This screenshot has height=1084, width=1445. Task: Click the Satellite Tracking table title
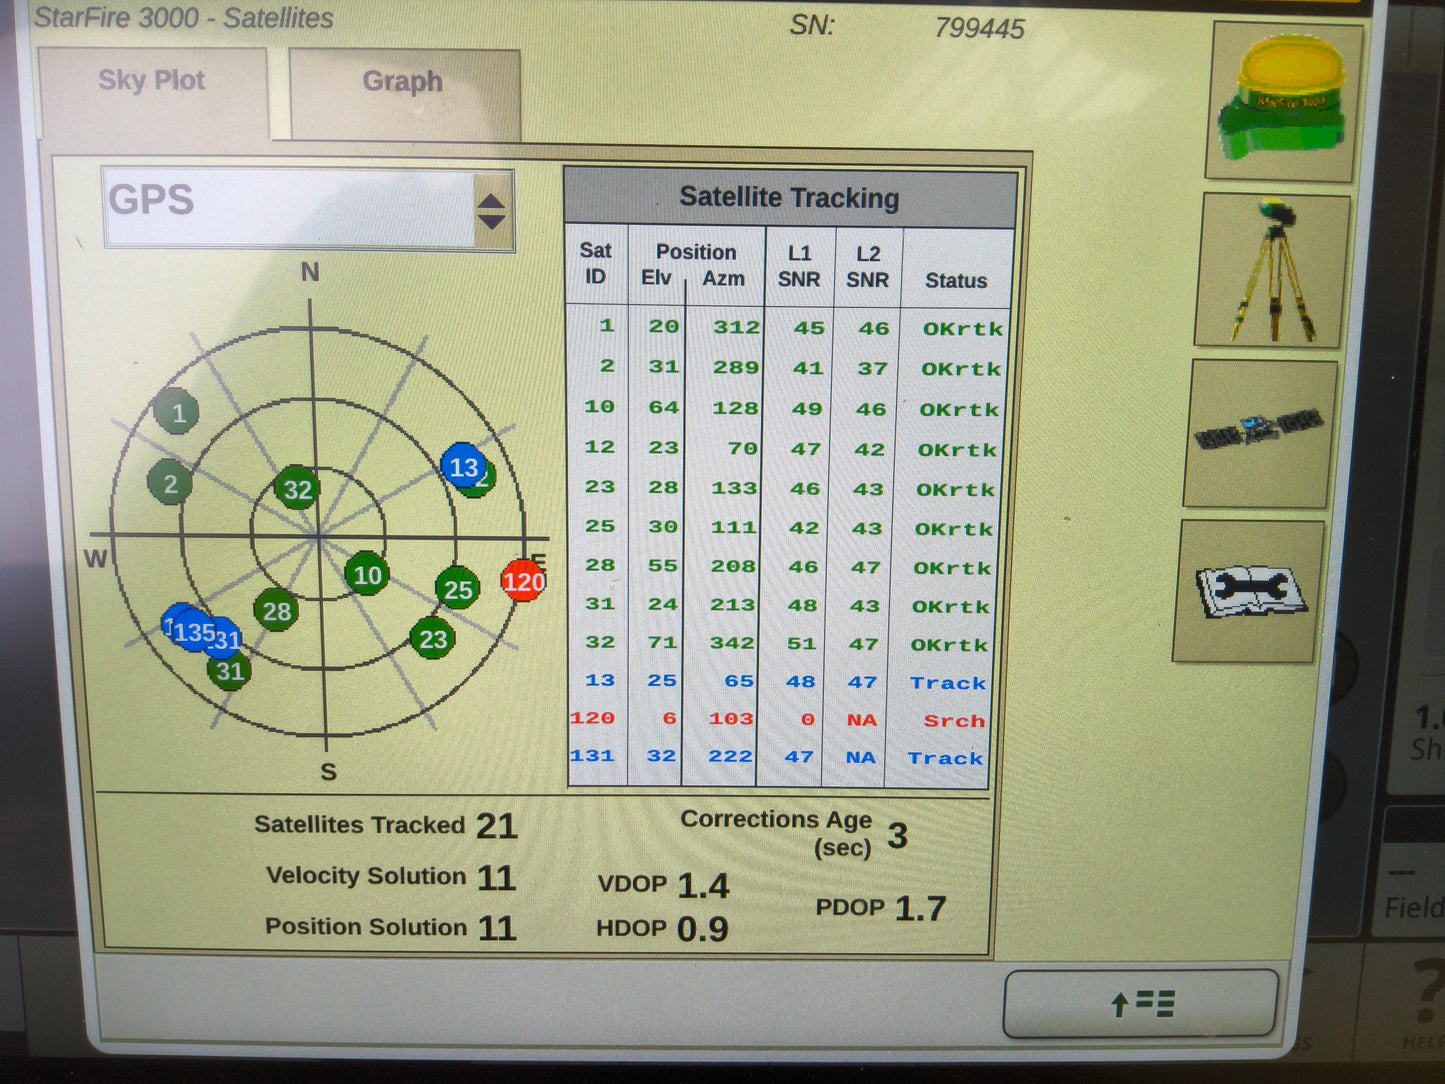click(789, 198)
